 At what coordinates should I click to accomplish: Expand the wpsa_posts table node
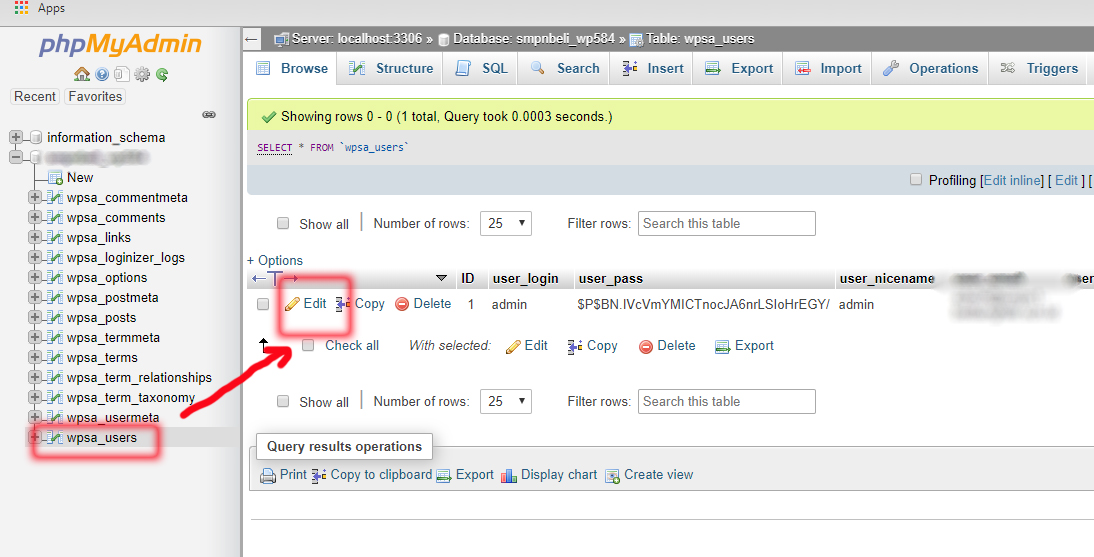[x=35, y=318]
